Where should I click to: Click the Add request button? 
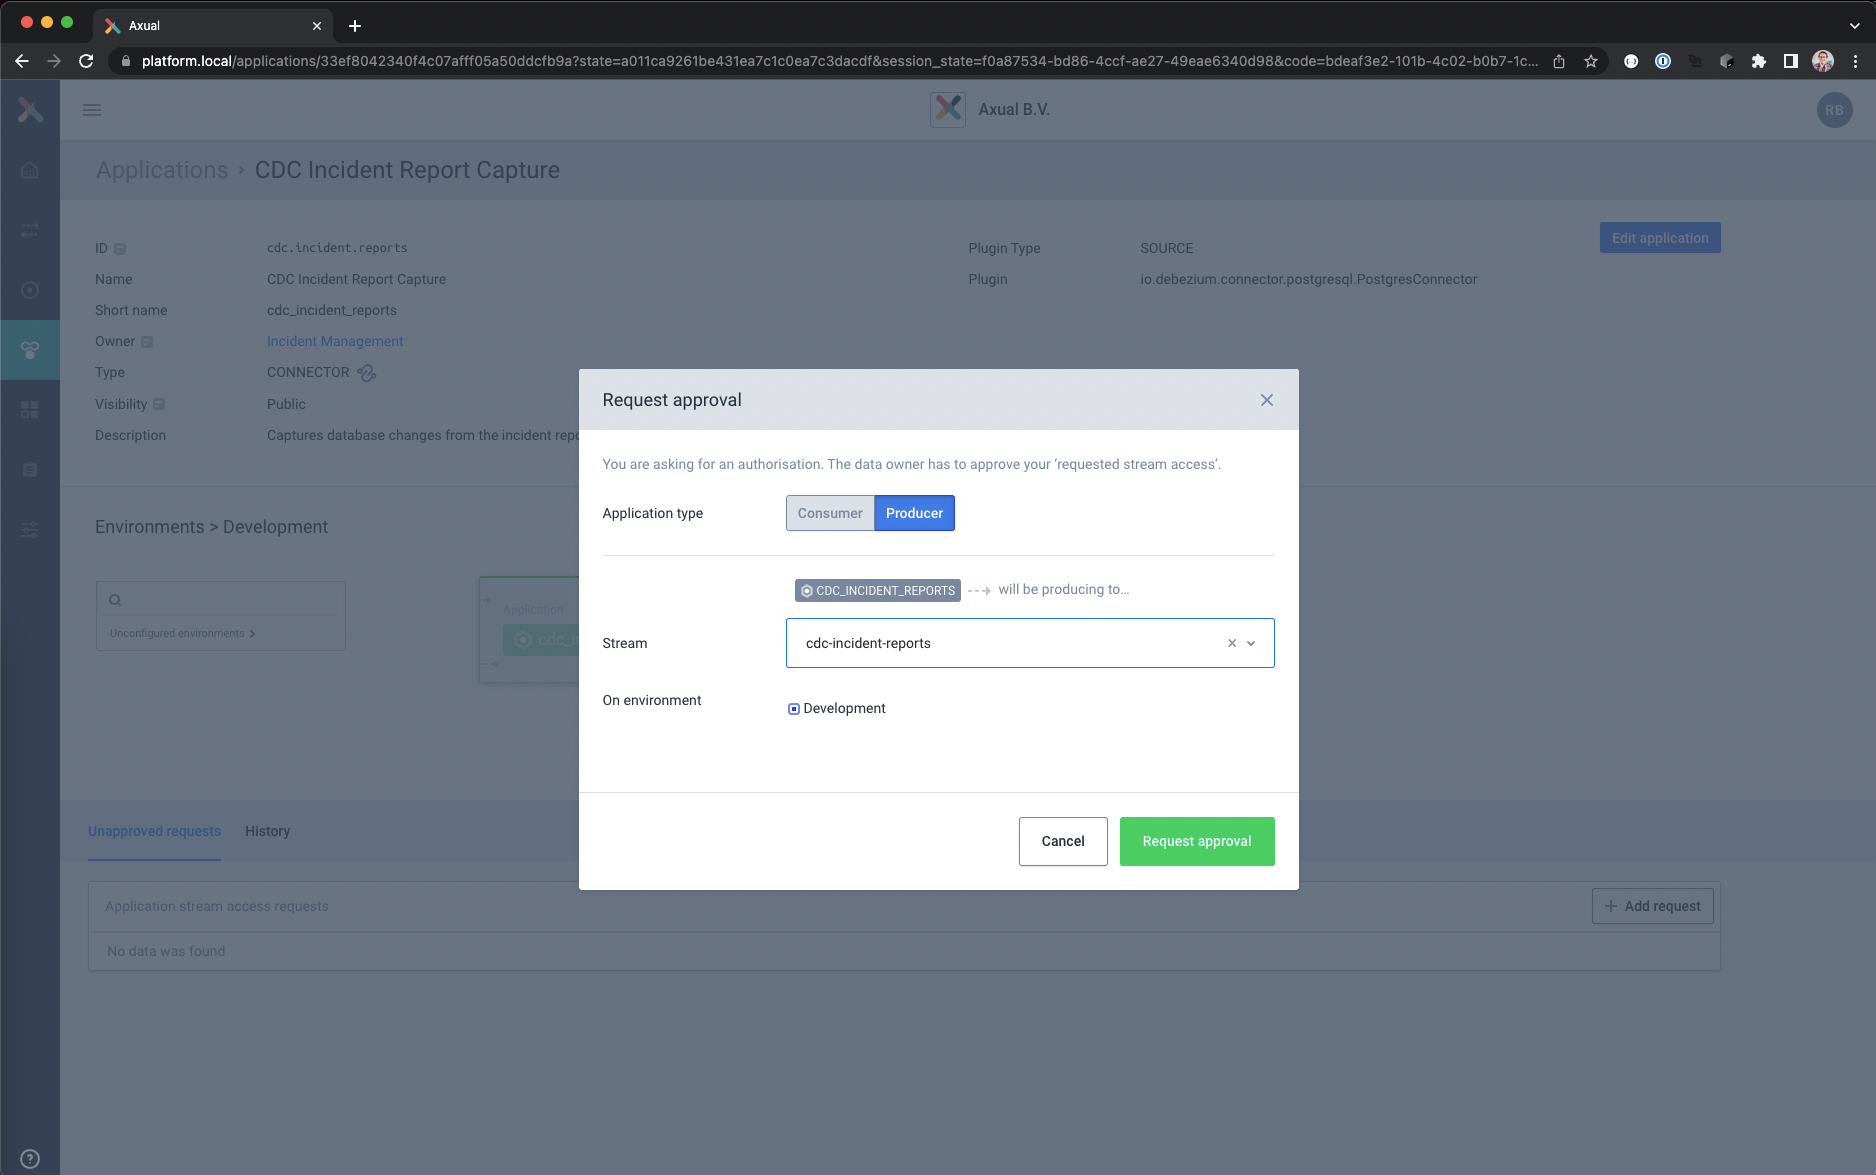pyautogui.click(x=1653, y=906)
